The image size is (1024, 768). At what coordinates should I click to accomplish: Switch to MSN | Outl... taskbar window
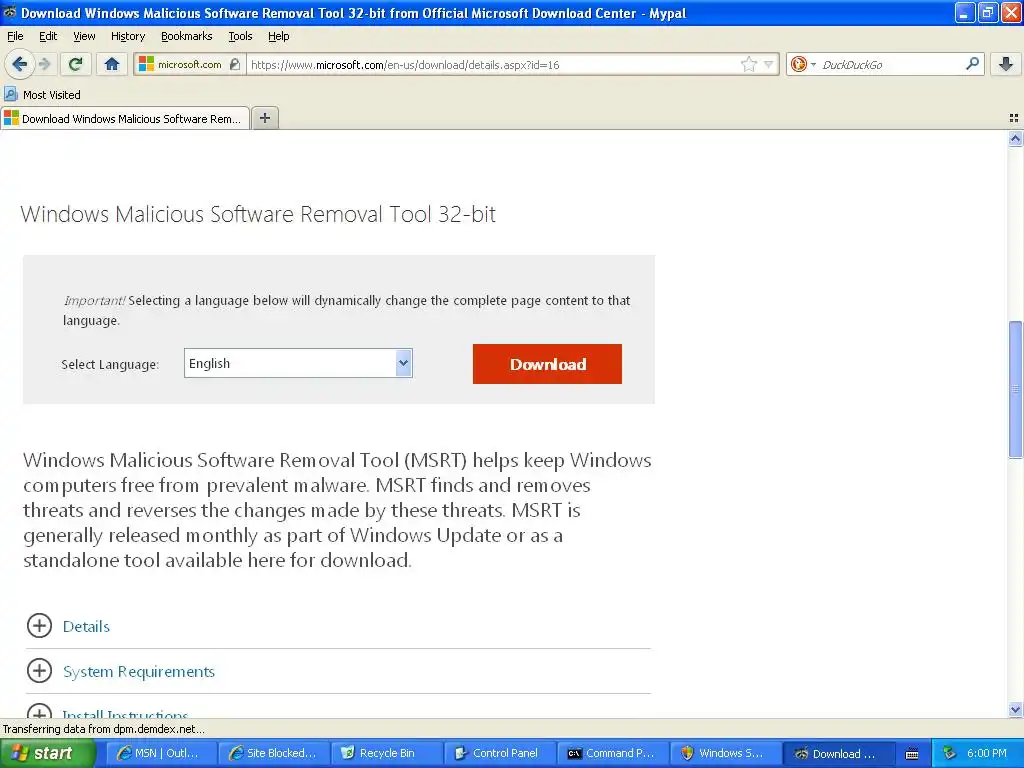click(159, 753)
